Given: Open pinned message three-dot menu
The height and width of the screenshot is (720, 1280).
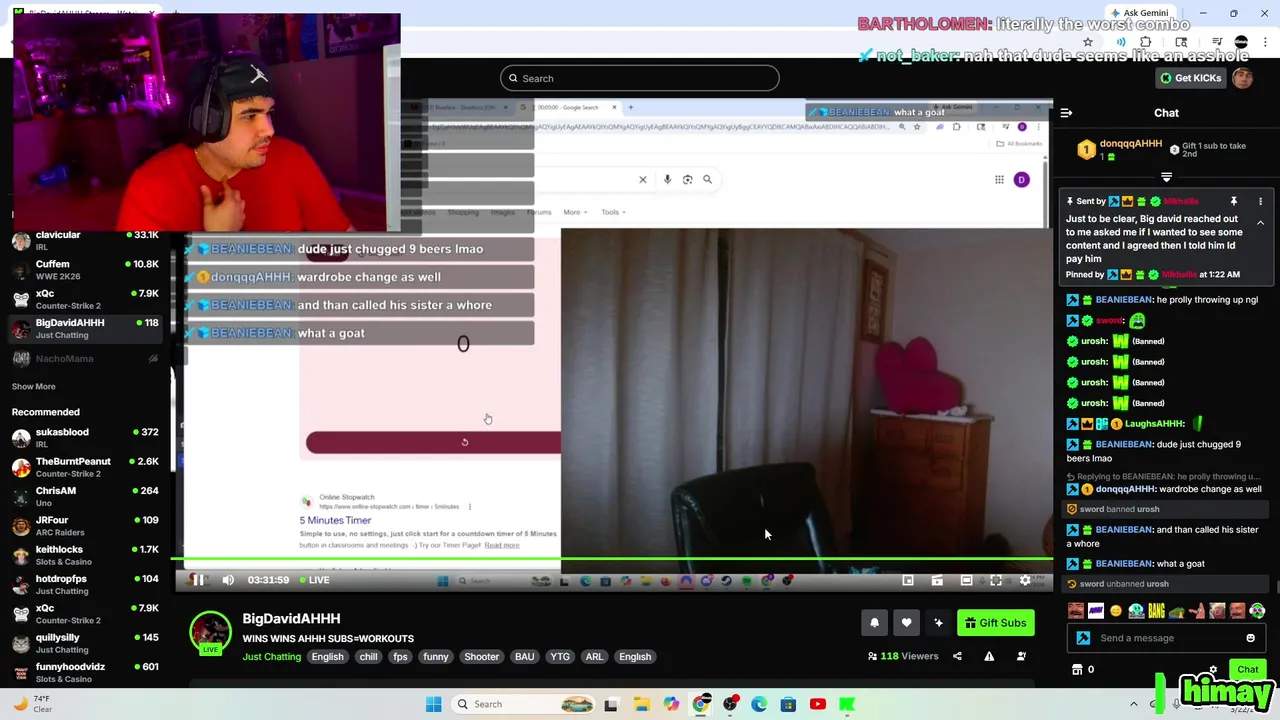Looking at the screenshot, I should [1260, 201].
